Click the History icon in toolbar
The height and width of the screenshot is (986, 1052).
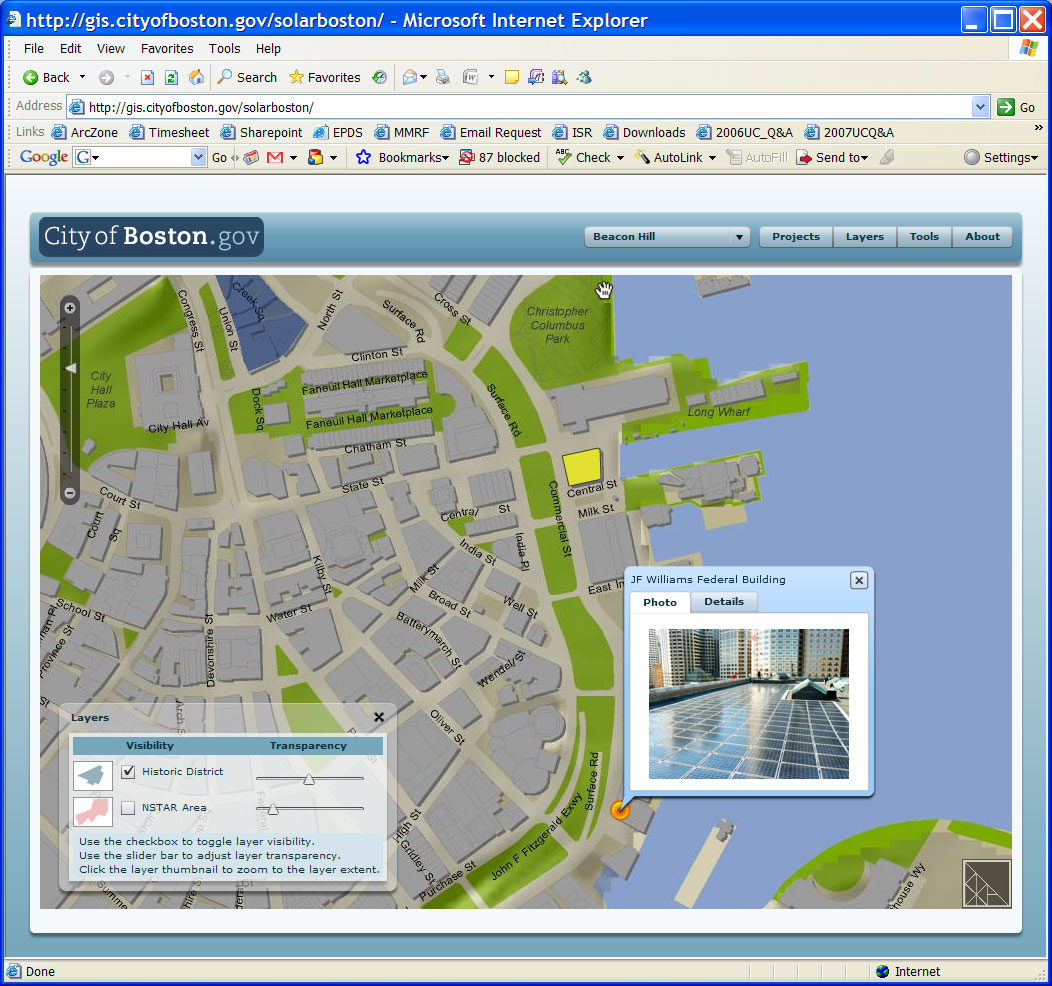(x=380, y=78)
